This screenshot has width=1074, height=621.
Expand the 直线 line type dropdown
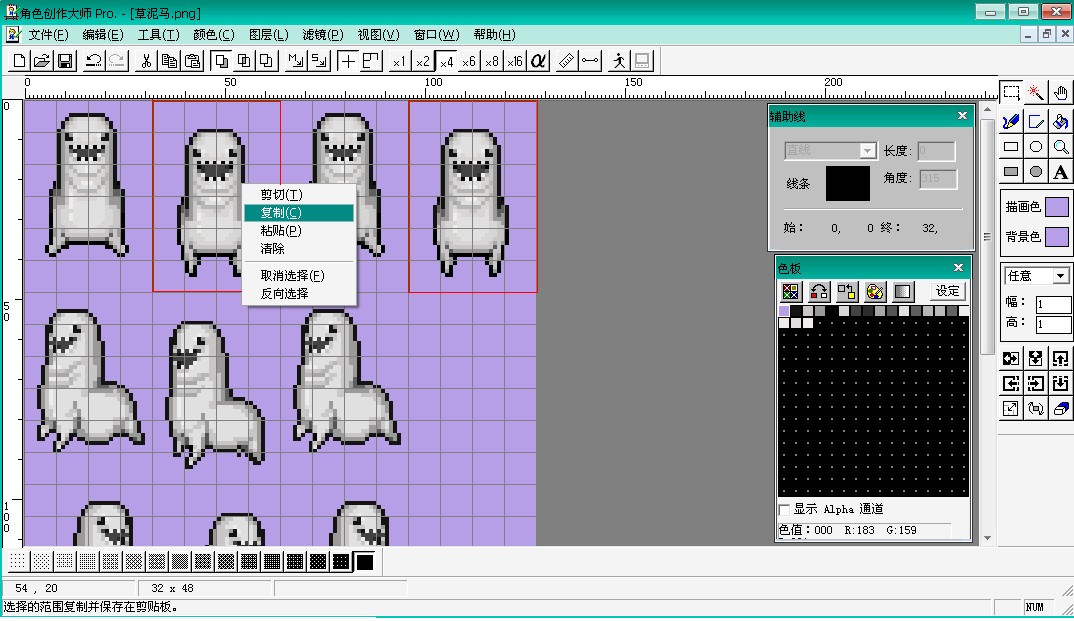[867, 150]
